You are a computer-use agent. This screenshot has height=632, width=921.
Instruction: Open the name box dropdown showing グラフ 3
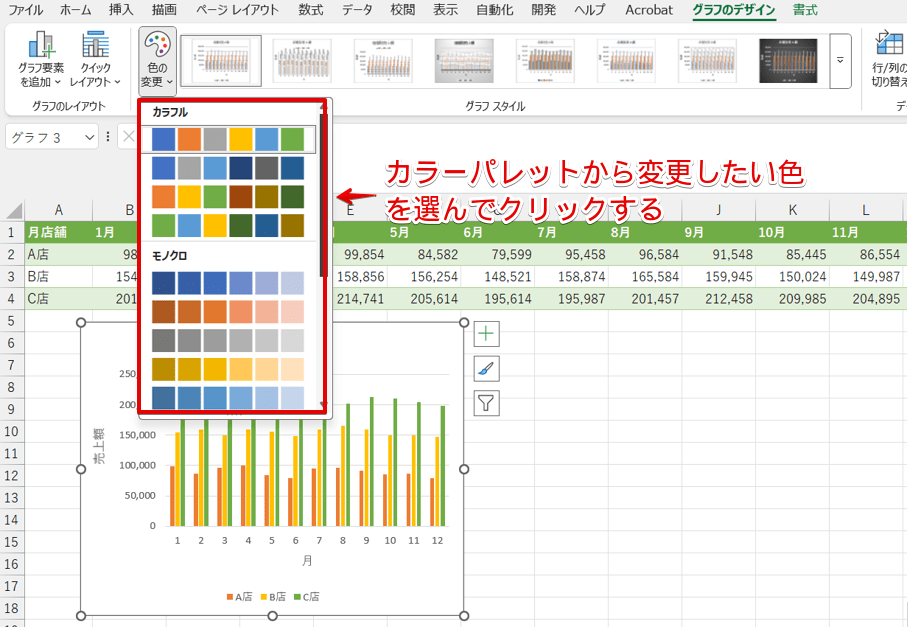[89, 137]
